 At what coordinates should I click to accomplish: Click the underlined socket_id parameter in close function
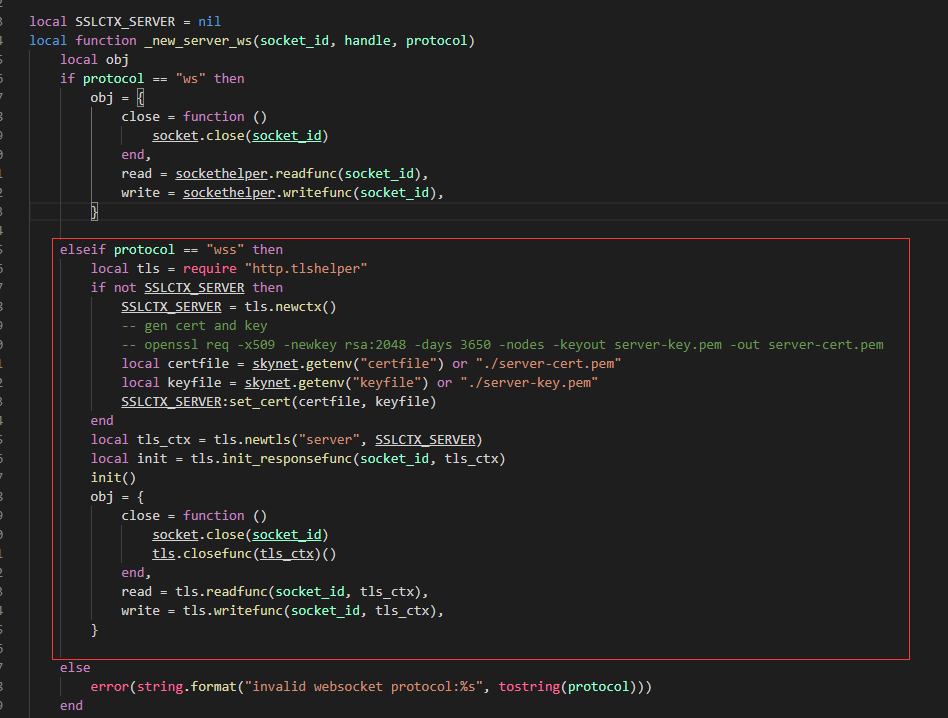pos(287,135)
